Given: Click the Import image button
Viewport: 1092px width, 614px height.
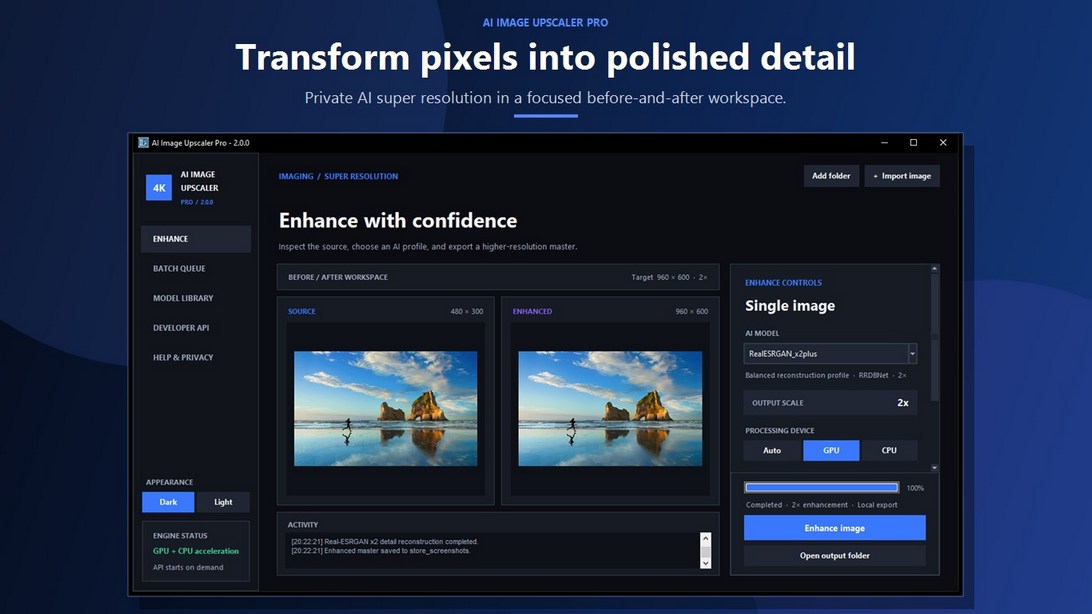Looking at the screenshot, I should tap(902, 176).
